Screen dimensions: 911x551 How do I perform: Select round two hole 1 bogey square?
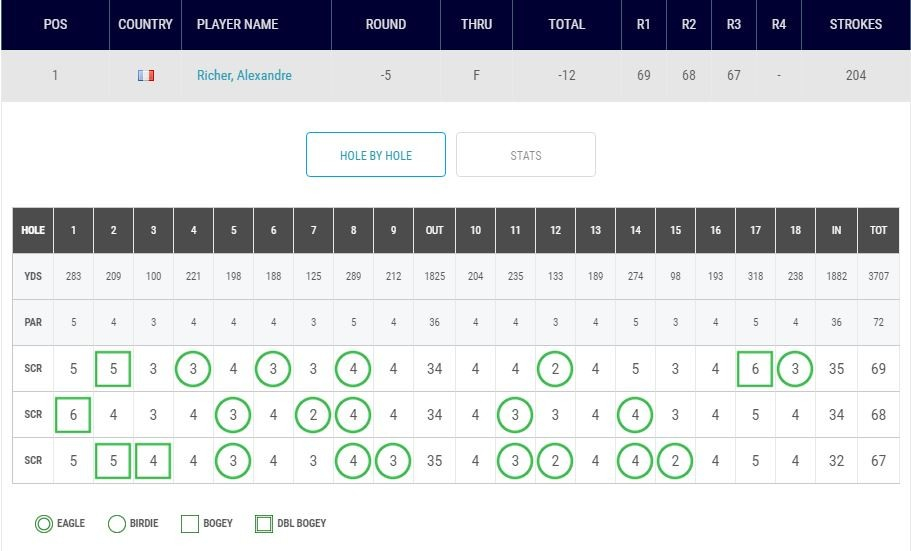coord(73,415)
